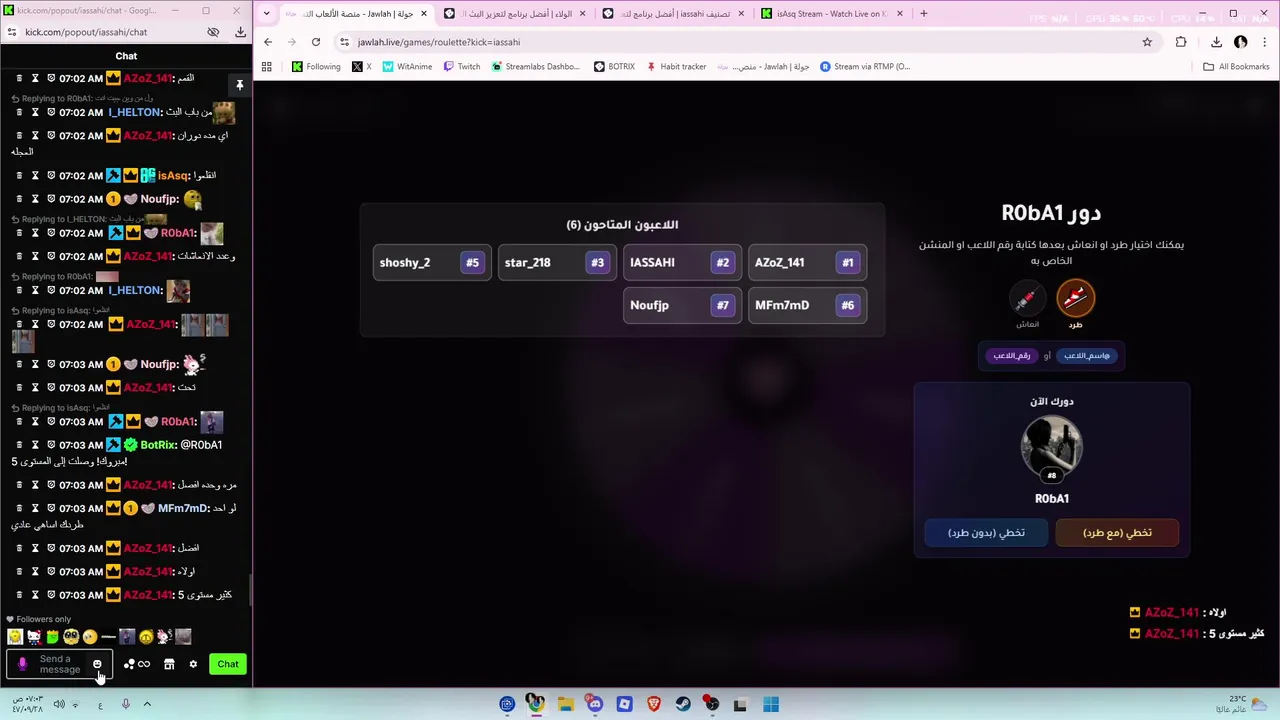Open the Habit tracker bookmark
Image resolution: width=1280 pixels, height=720 pixels.
(676, 67)
